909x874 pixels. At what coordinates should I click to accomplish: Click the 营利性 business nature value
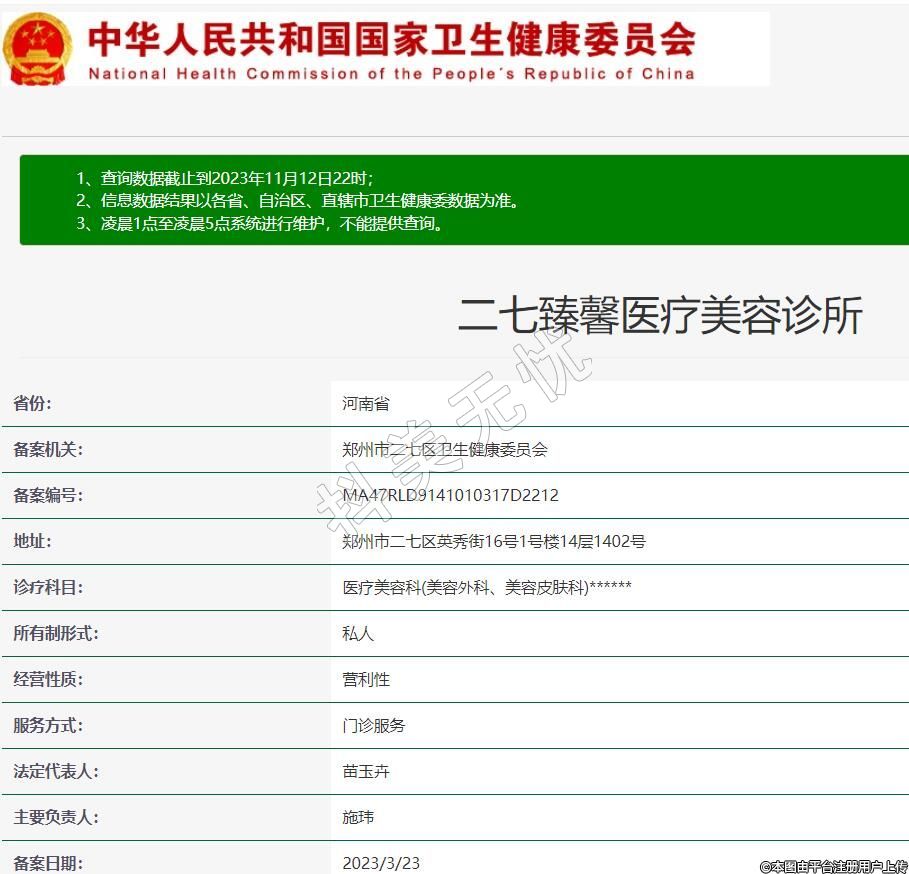point(366,680)
